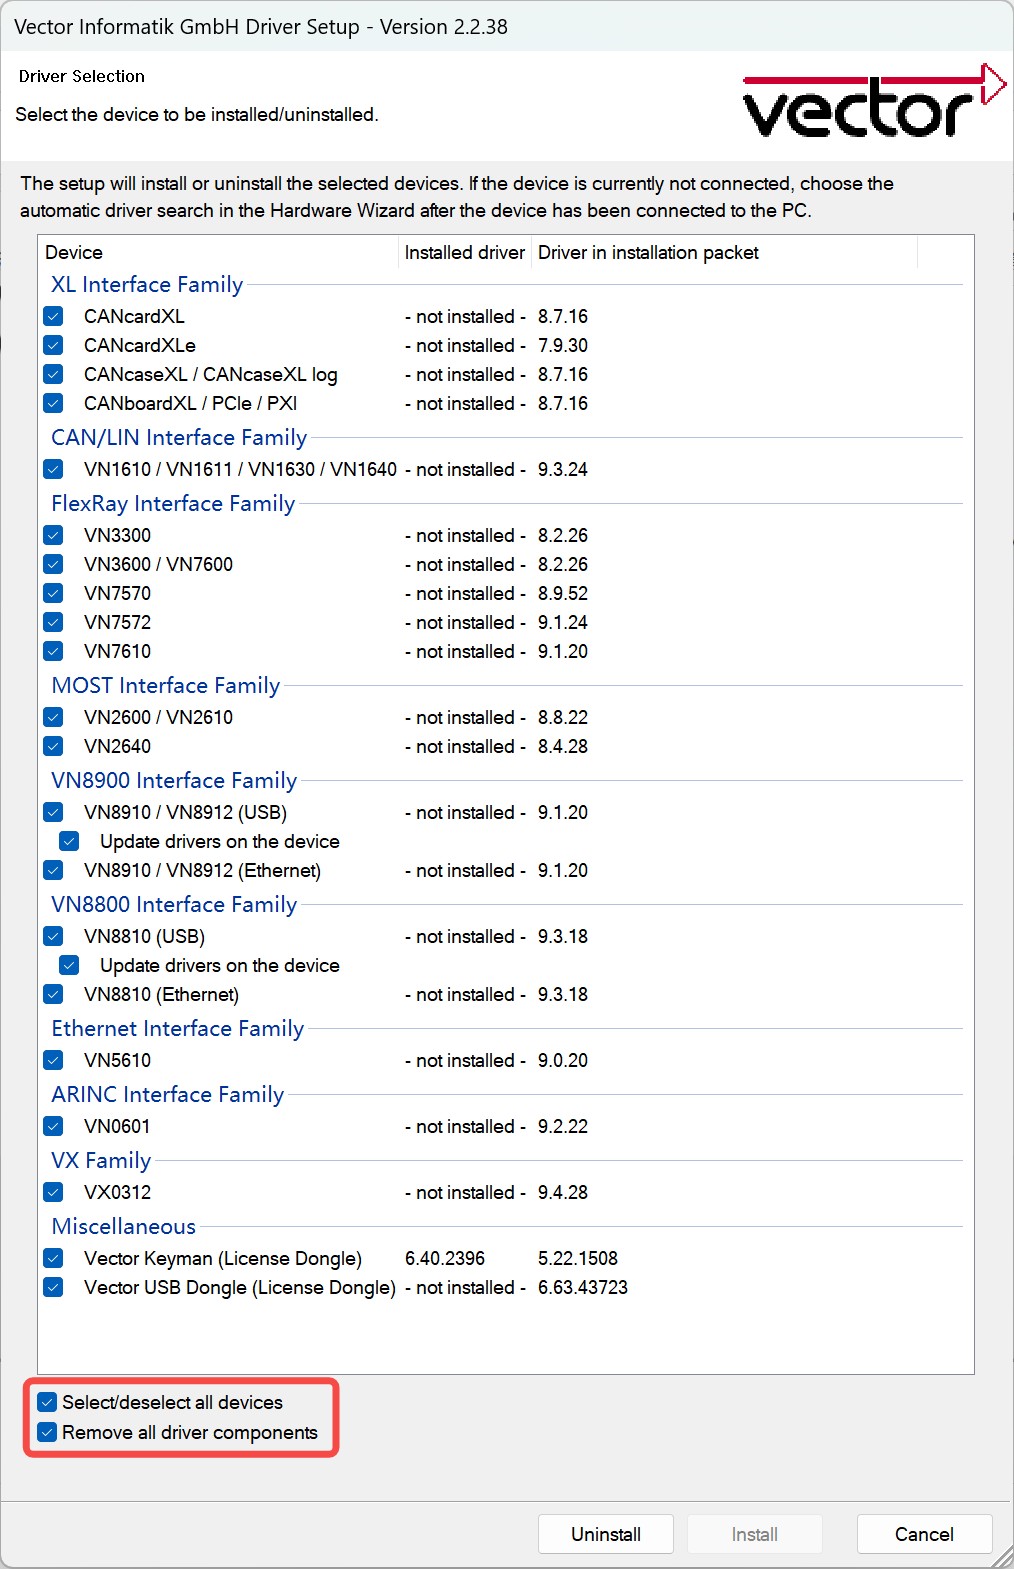Click the Device column header
This screenshot has width=1014, height=1569.
click(x=218, y=252)
